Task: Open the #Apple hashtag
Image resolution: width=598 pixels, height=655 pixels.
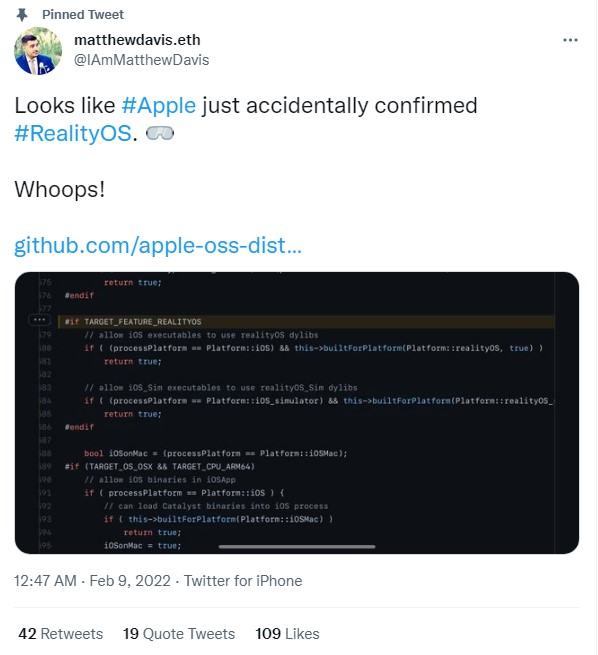Action: (159, 105)
